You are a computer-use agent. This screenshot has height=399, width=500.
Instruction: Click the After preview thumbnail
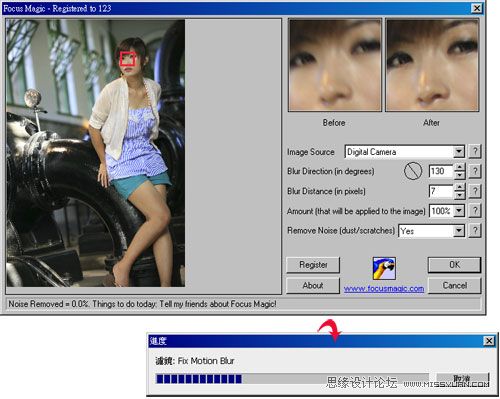click(432, 65)
